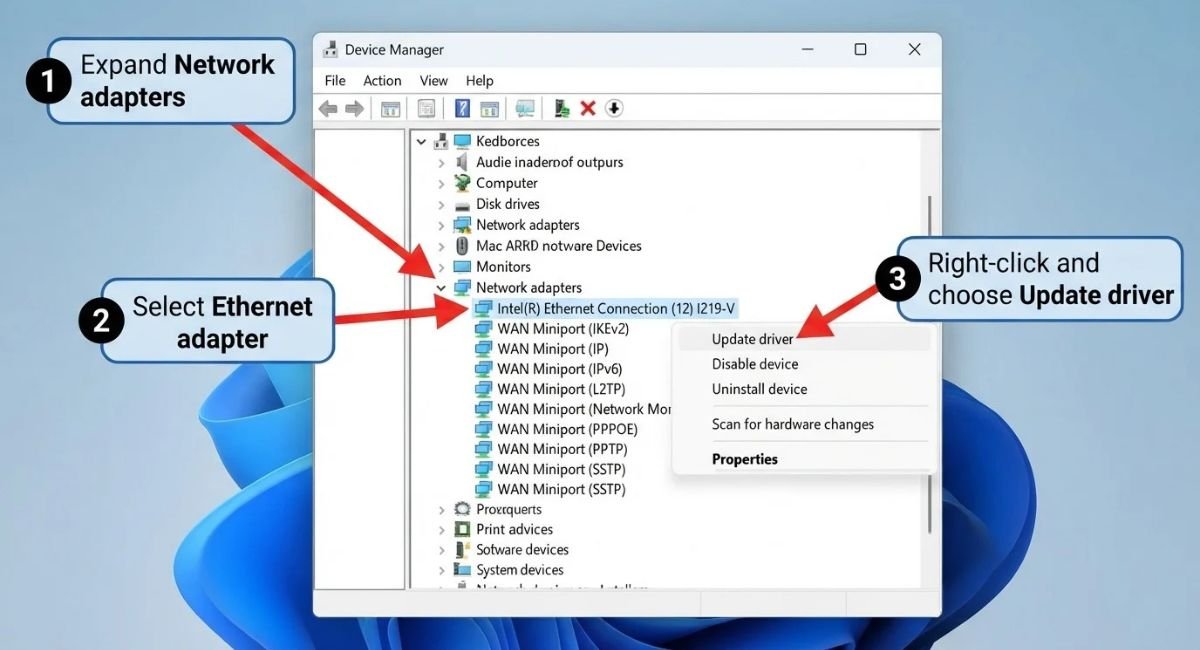
Task: Select Intel(R) Ethernet Connection (12) I219-V
Action: pos(617,308)
